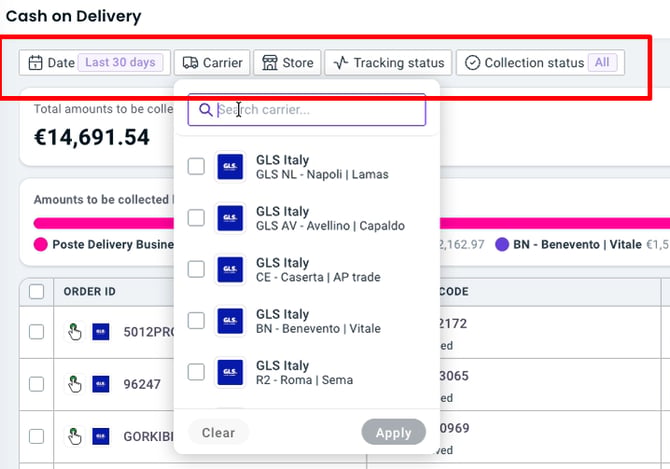Click the storefront icon in Store filter

[x=270, y=63]
